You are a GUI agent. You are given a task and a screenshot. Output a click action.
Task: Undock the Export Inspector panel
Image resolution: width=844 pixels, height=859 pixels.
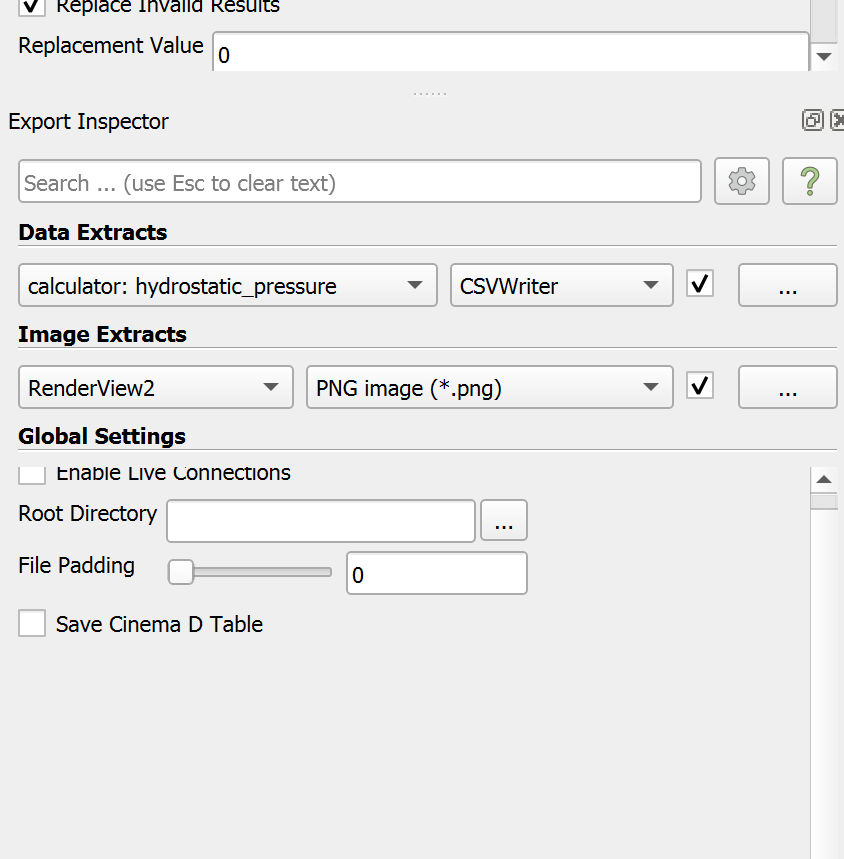point(812,119)
